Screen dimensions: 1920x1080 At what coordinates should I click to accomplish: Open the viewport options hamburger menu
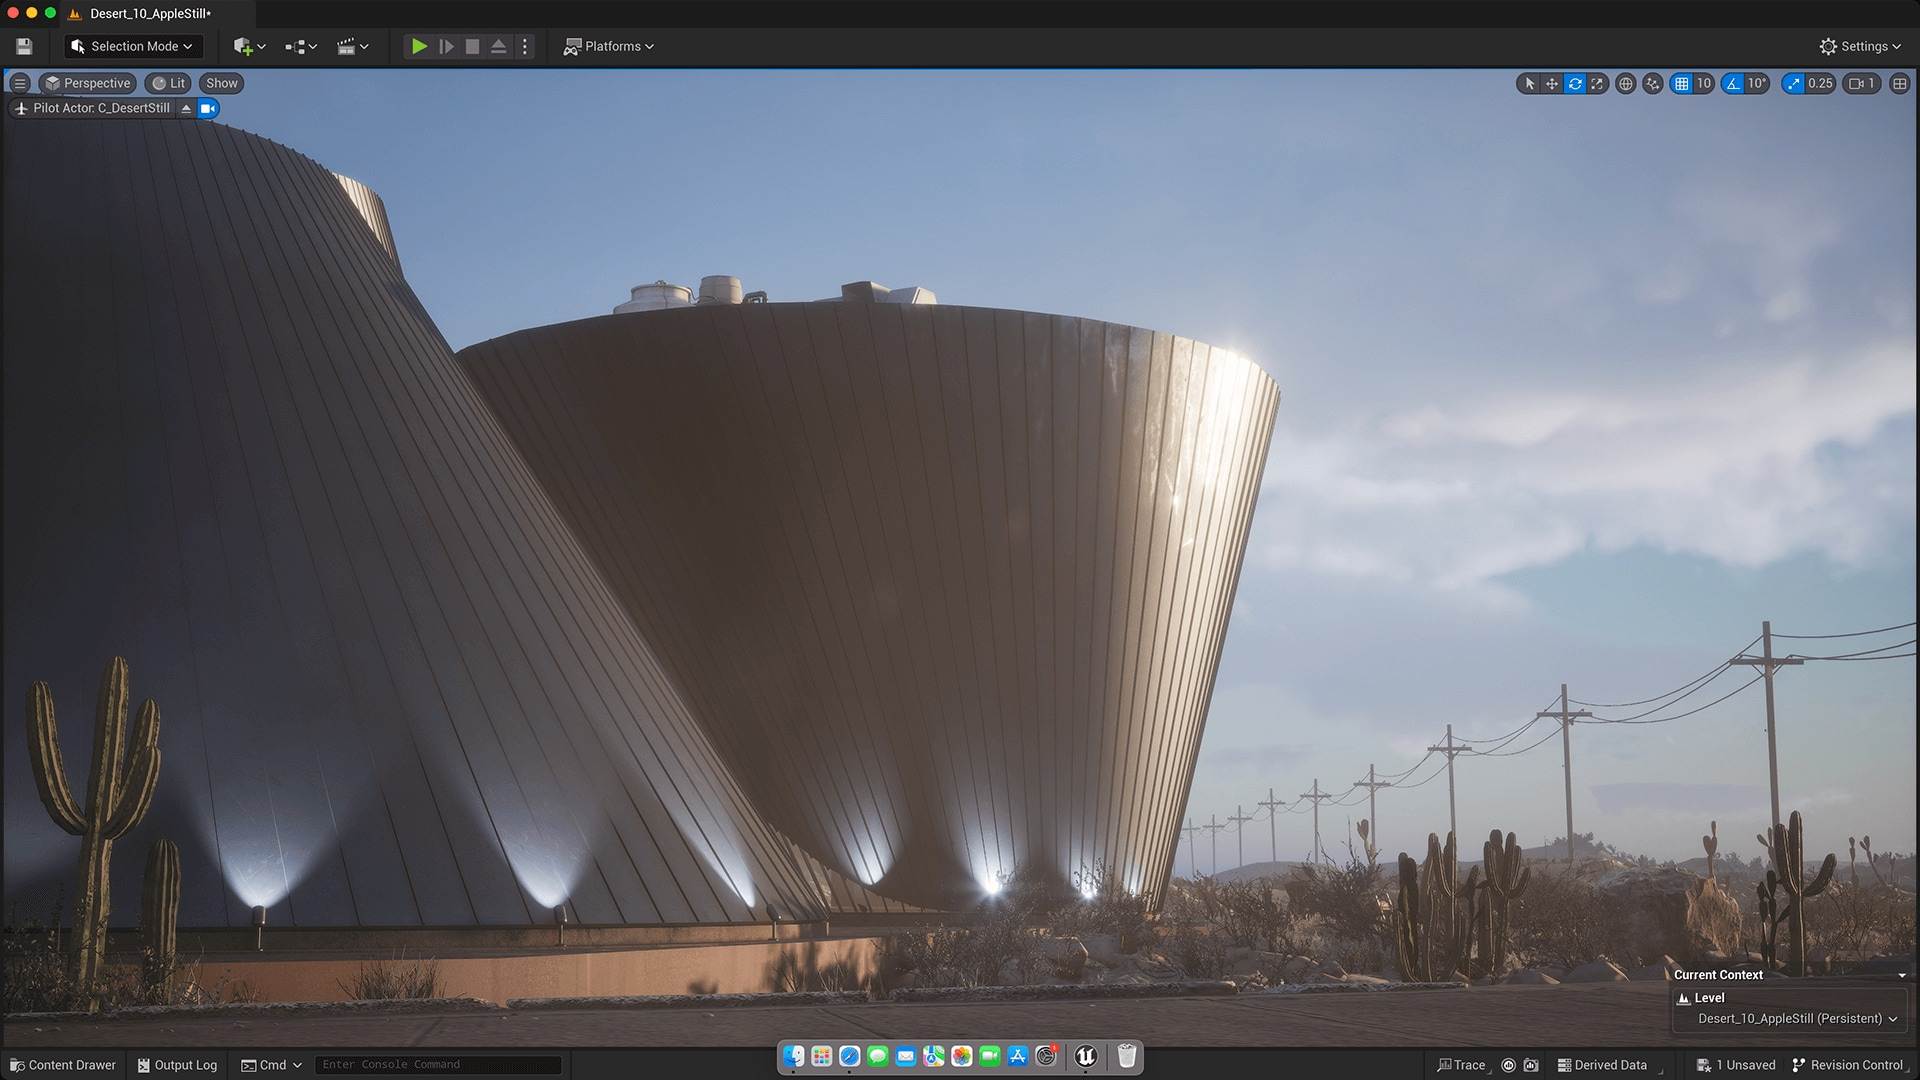[x=19, y=83]
